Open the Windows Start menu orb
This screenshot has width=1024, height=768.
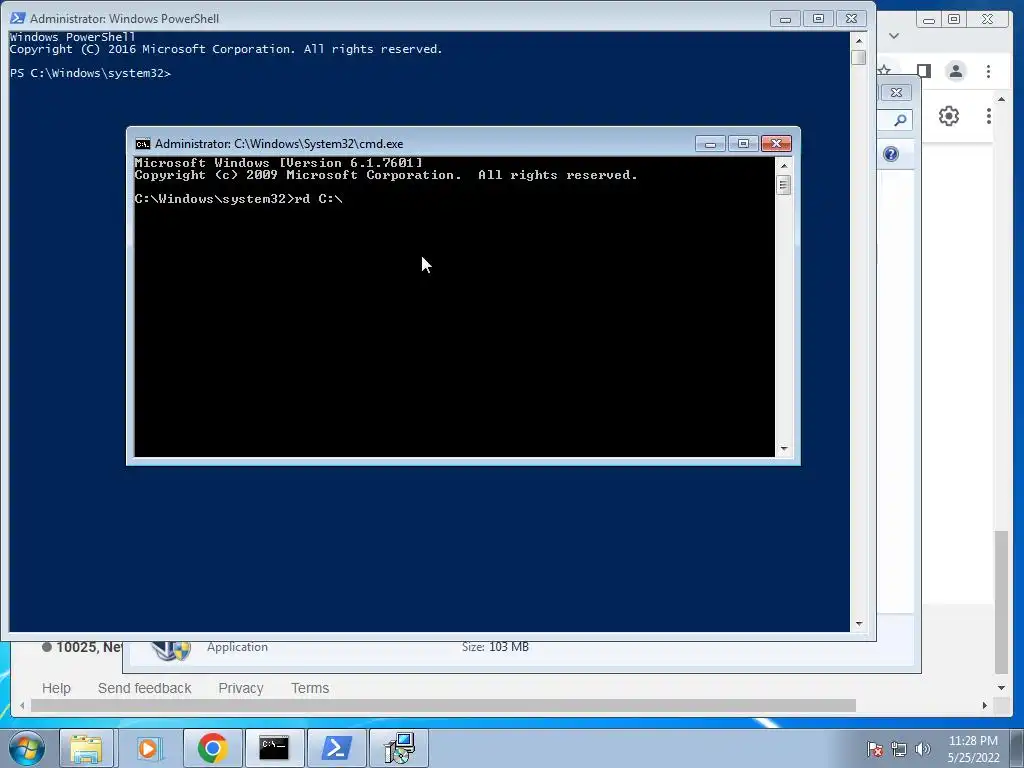tap(27, 748)
